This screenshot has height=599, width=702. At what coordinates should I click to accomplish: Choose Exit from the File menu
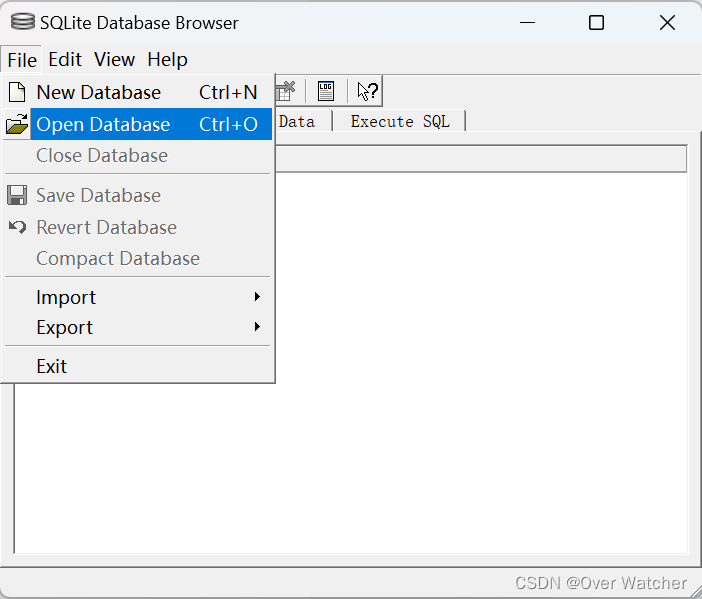pos(138,367)
